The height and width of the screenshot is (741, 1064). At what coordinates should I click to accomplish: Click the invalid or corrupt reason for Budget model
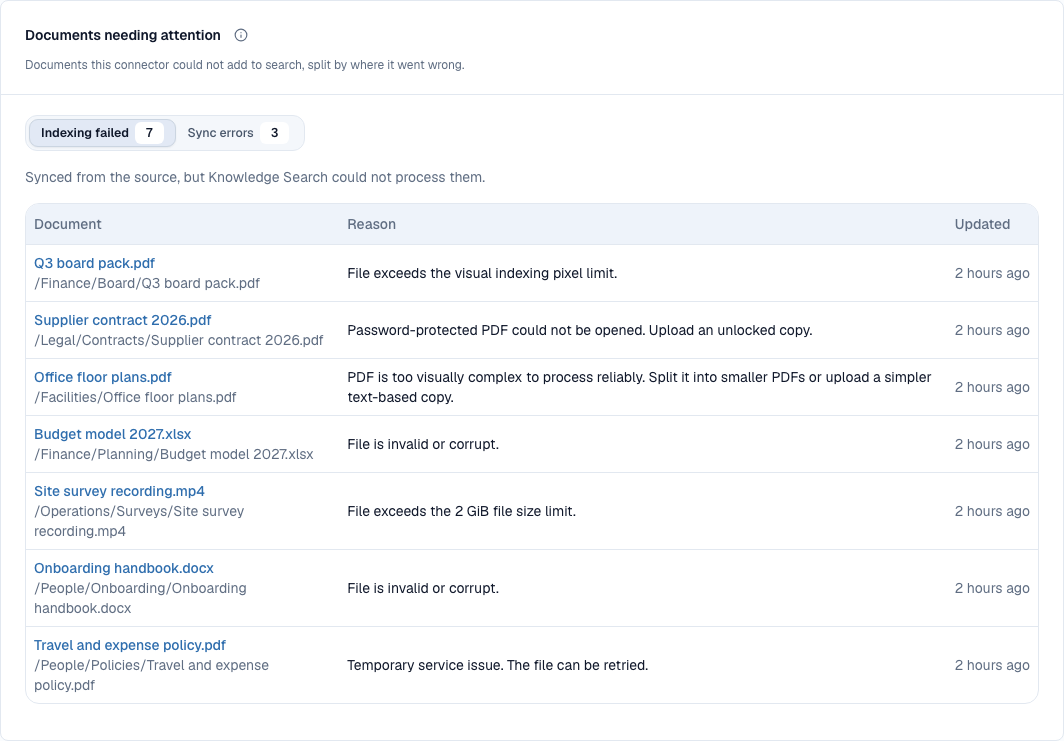point(423,444)
